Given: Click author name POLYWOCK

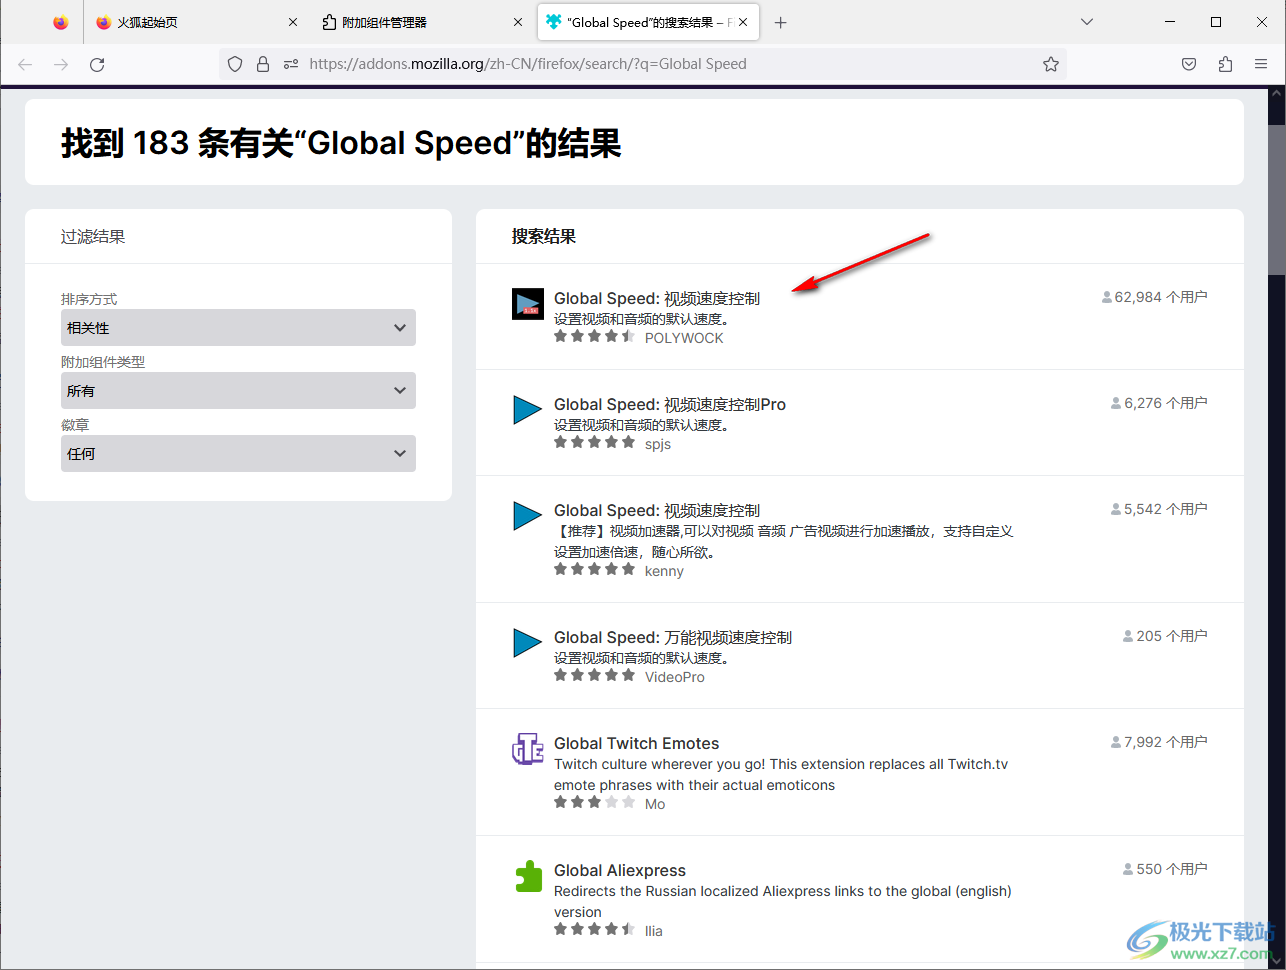Looking at the screenshot, I should (684, 338).
